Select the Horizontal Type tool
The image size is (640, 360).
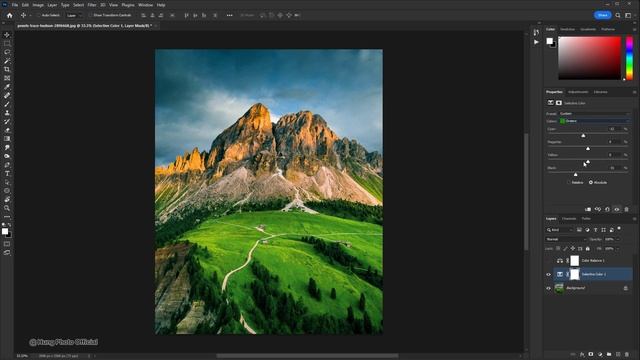[7, 173]
